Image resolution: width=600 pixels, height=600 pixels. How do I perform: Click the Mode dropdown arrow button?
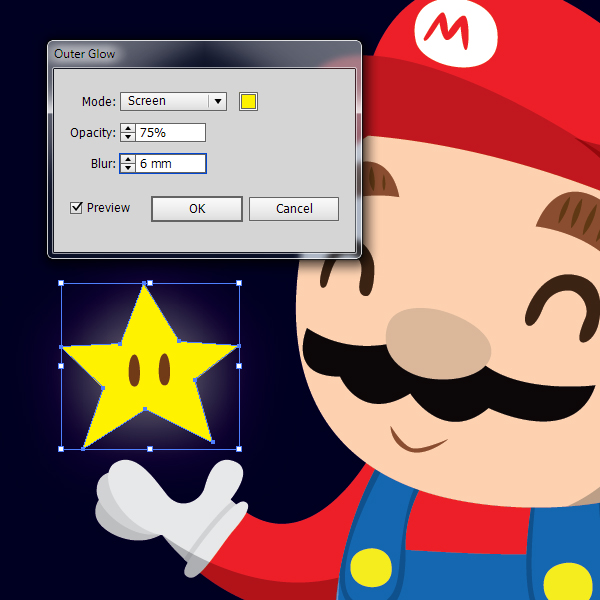217,101
